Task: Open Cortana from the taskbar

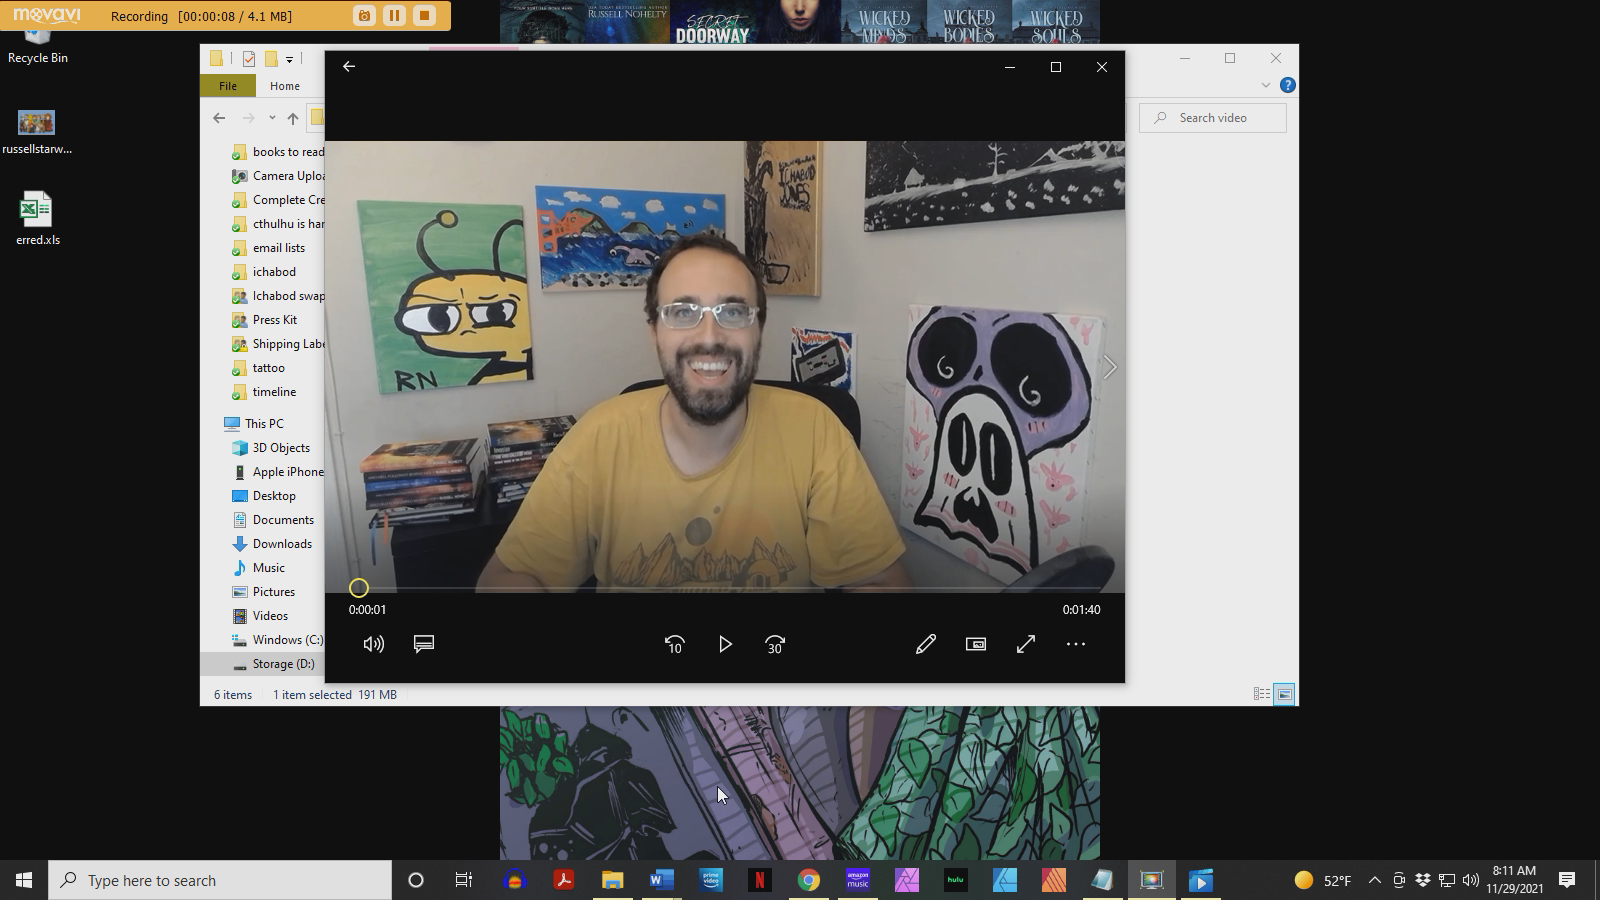Action: (416, 880)
